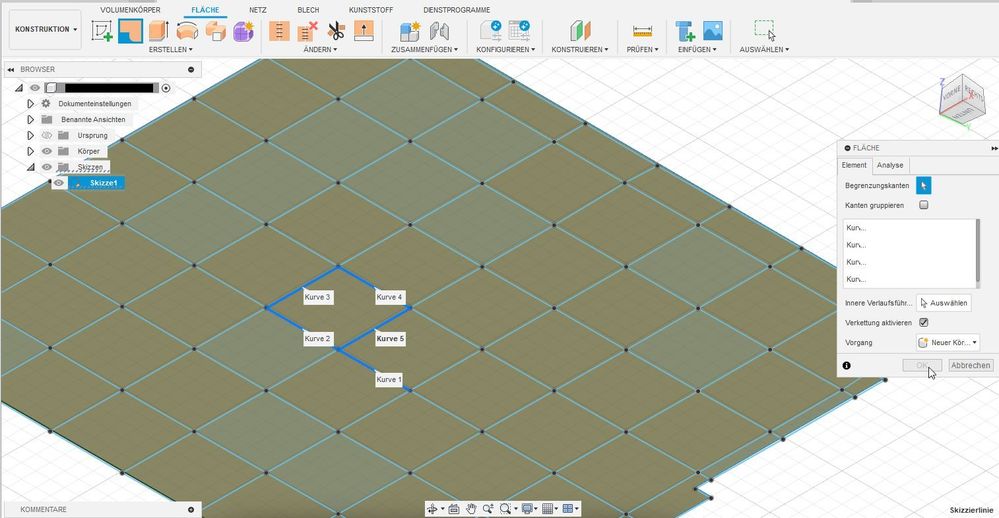
Task: Switch to VOLUMENKÖRPER tab
Action: tap(130, 10)
